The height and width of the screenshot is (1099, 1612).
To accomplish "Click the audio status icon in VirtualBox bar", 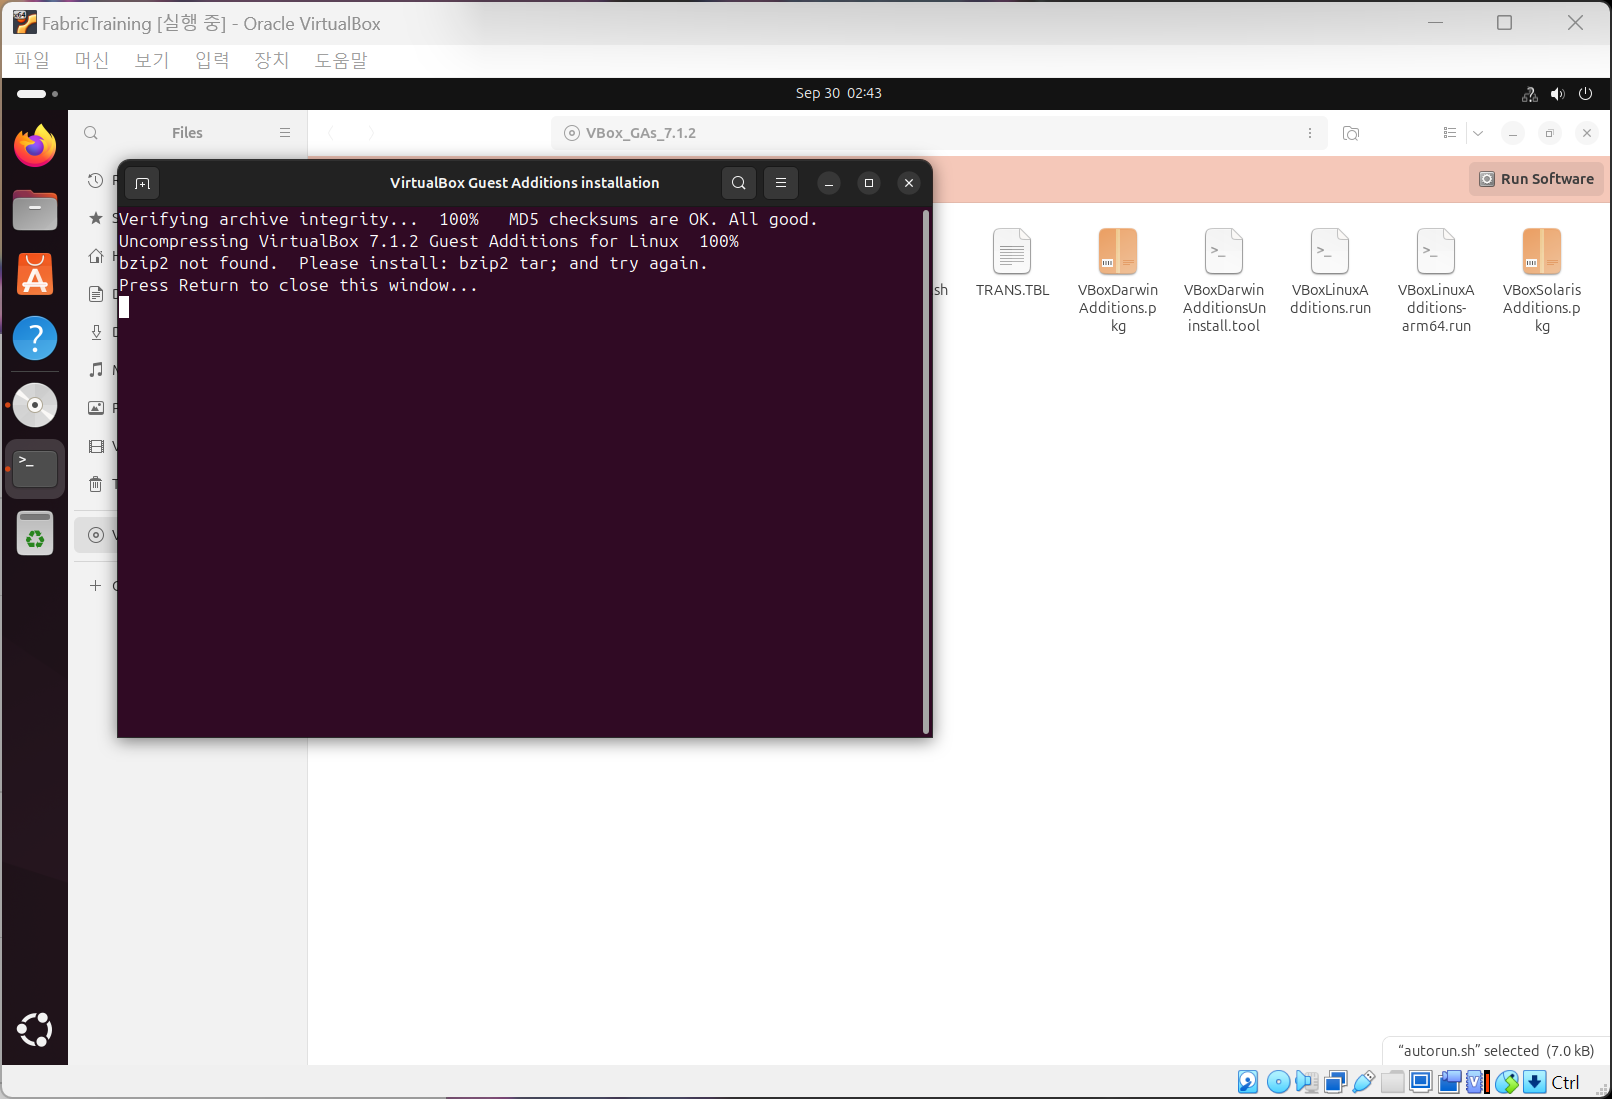I will (x=1306, y=1082).
